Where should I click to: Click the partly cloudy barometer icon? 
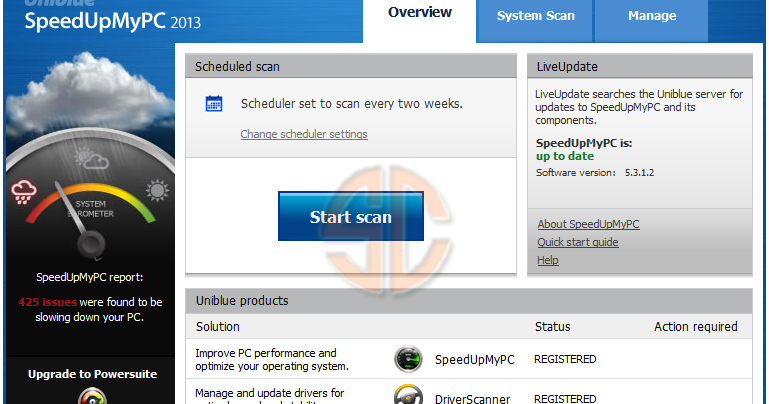tap(92, 159)
